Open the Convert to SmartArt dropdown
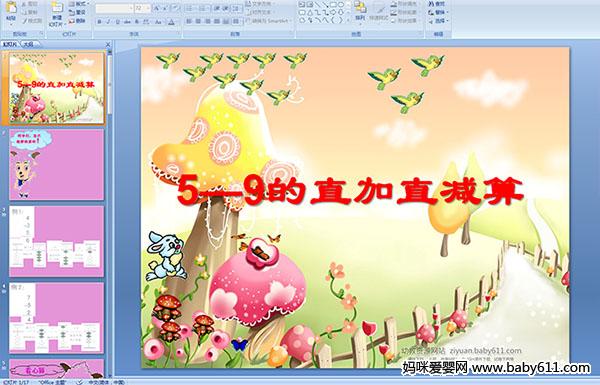Image resolution: width=600 pixels, height=385 pixels. [x=269, y=21]
